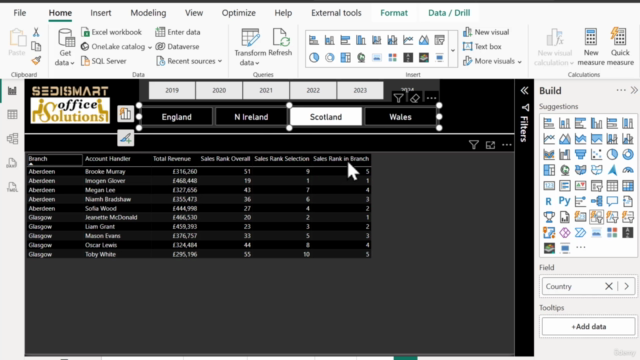The height and width of the screenshot is (360, 640).
Task: Create a Quick measure
Action: coord(620,47)
